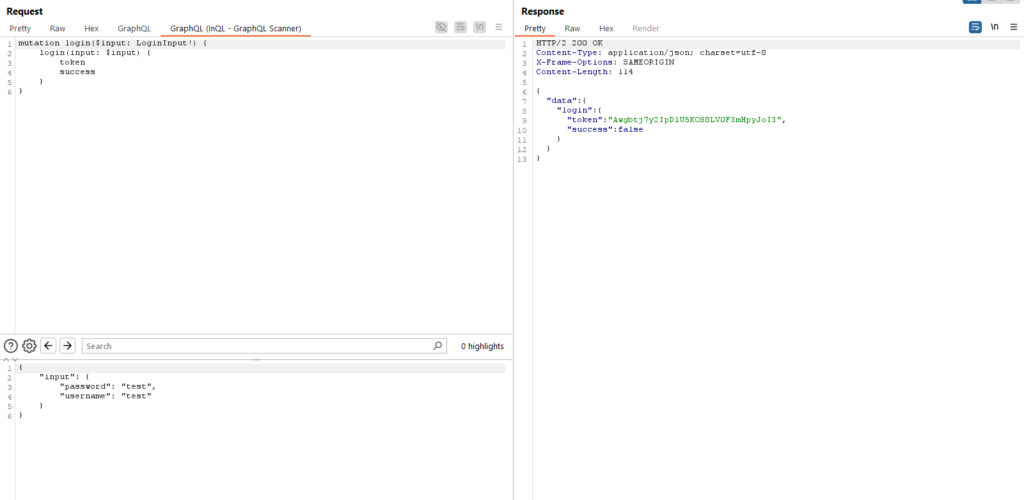
Task: Open the Response Hex tab
Action: point(606,29)
